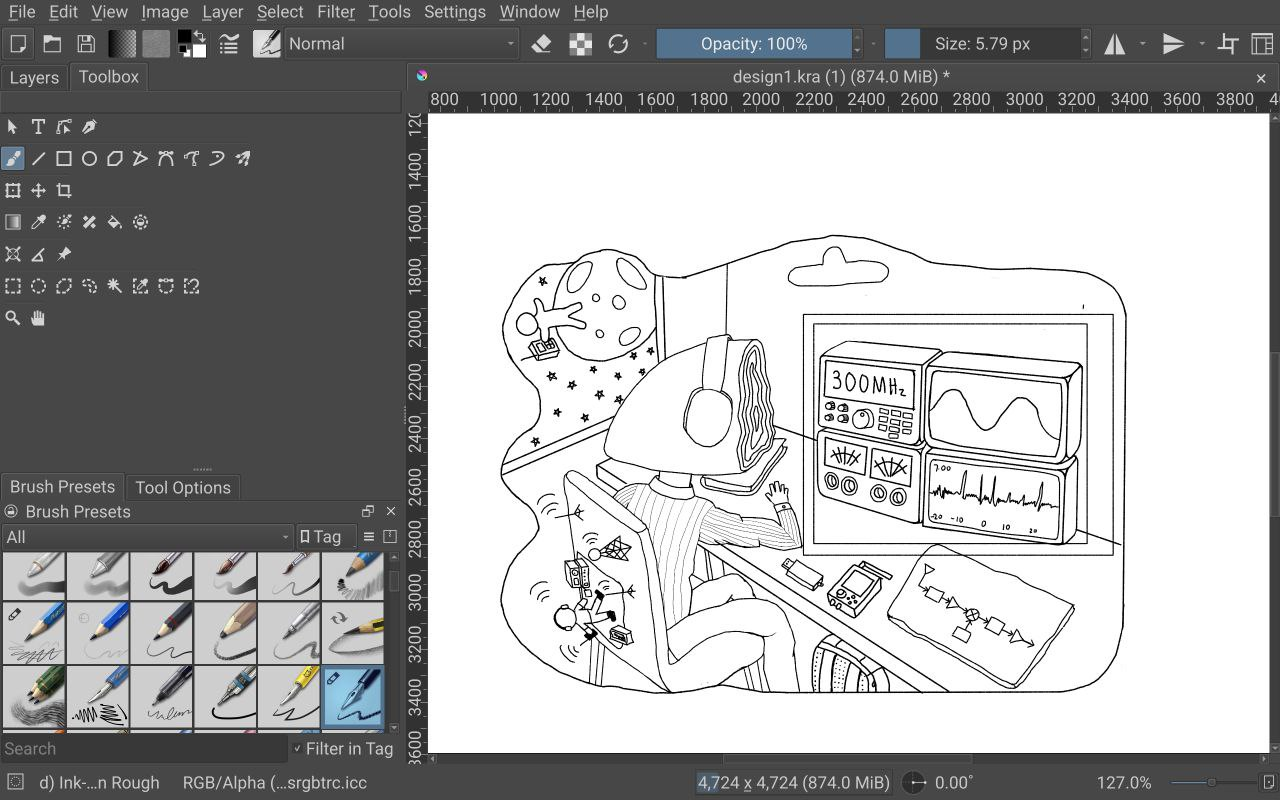This screenshot has height=800, width=1280.
Task: Choose the Line tool
Action: (x=38, y=158)
